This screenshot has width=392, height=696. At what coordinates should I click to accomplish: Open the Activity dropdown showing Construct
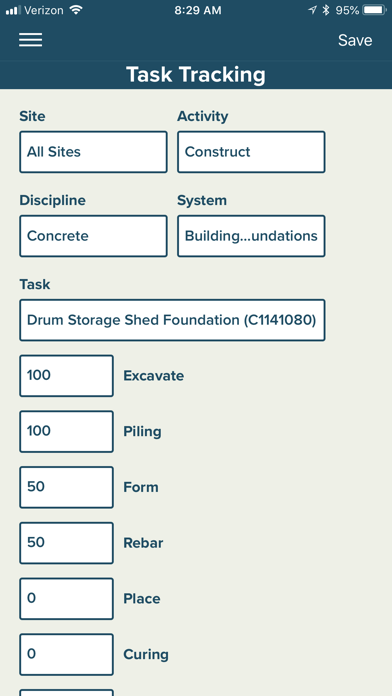pyautogui.click(x=251, y=152)
